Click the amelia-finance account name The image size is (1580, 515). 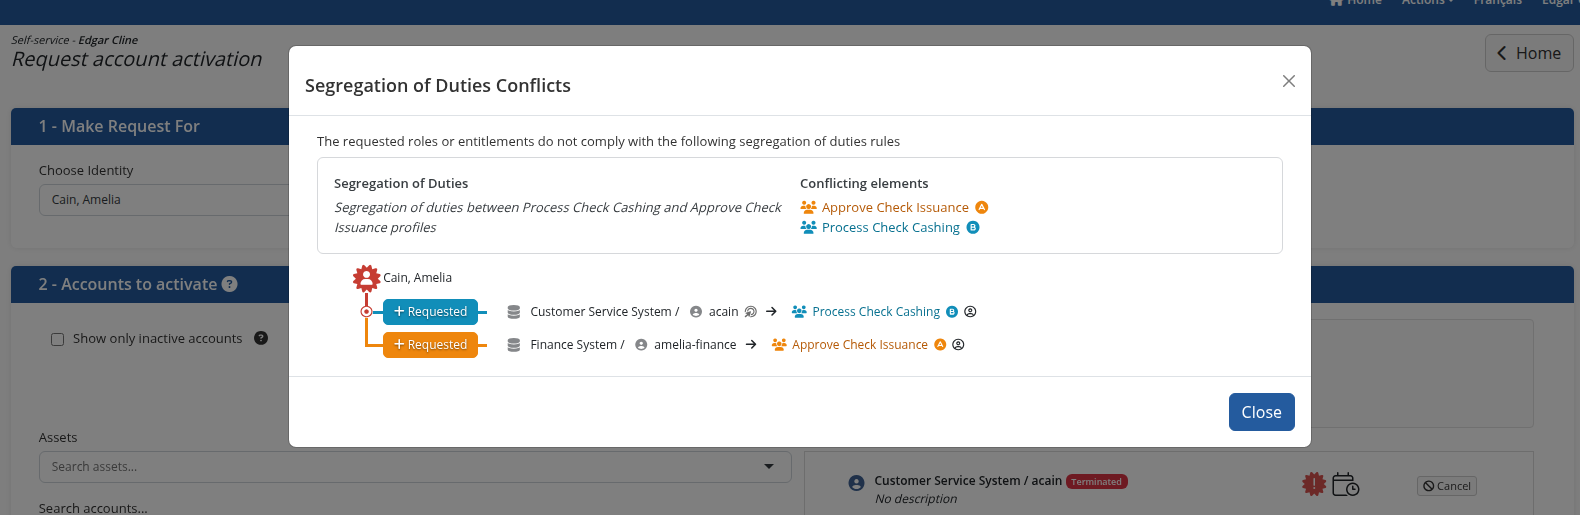point(695,345)
